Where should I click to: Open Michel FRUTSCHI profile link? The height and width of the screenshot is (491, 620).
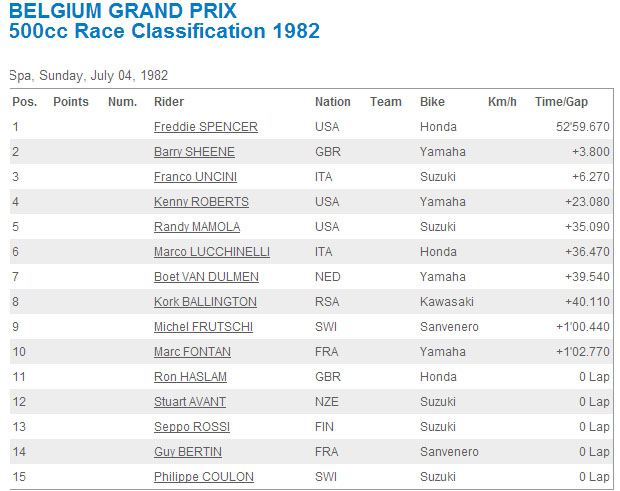pos(203,327)
